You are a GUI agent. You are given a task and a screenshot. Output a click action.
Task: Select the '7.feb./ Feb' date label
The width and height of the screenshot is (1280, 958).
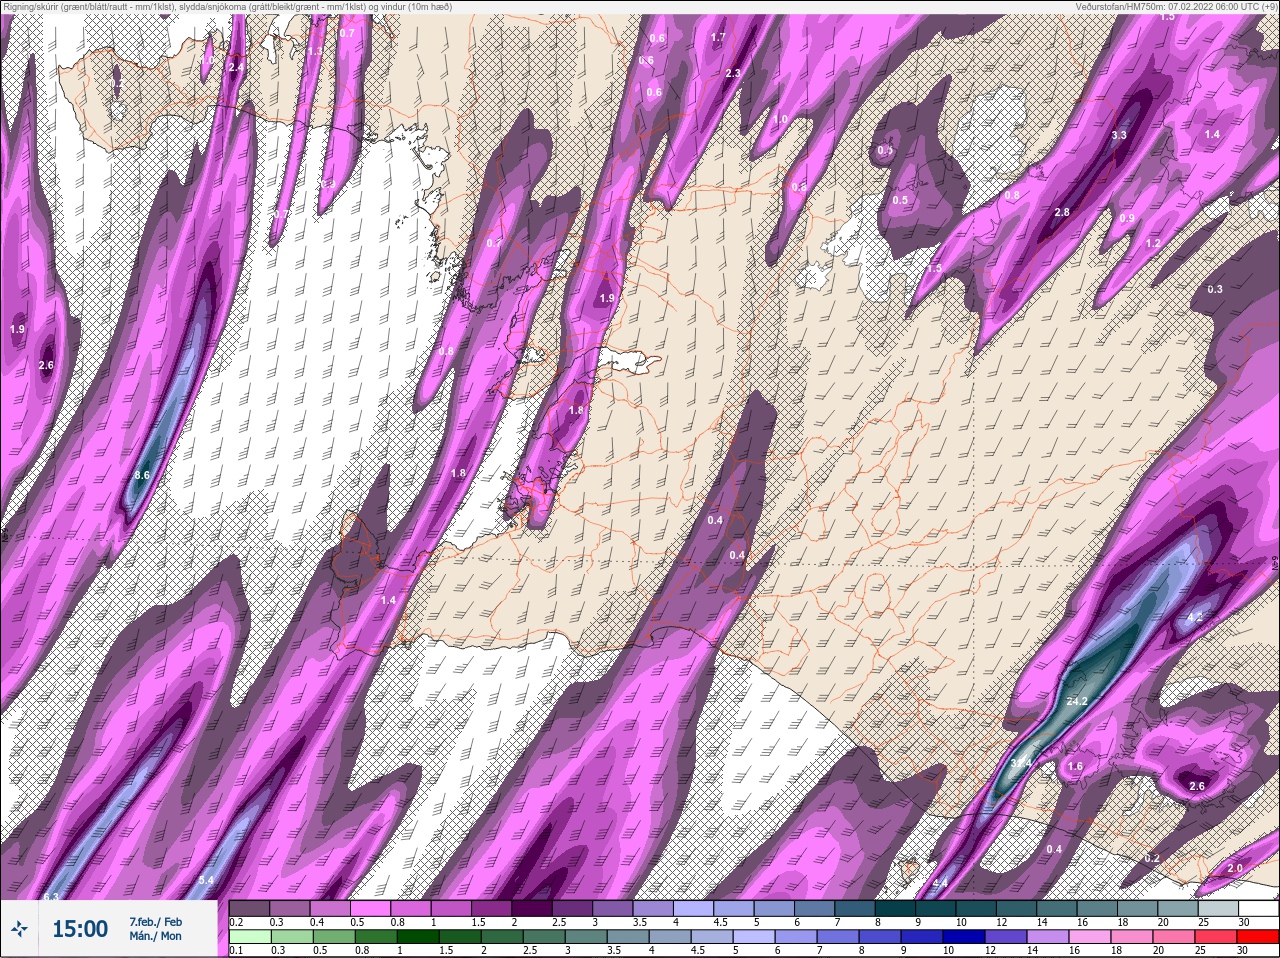[155, 921]
